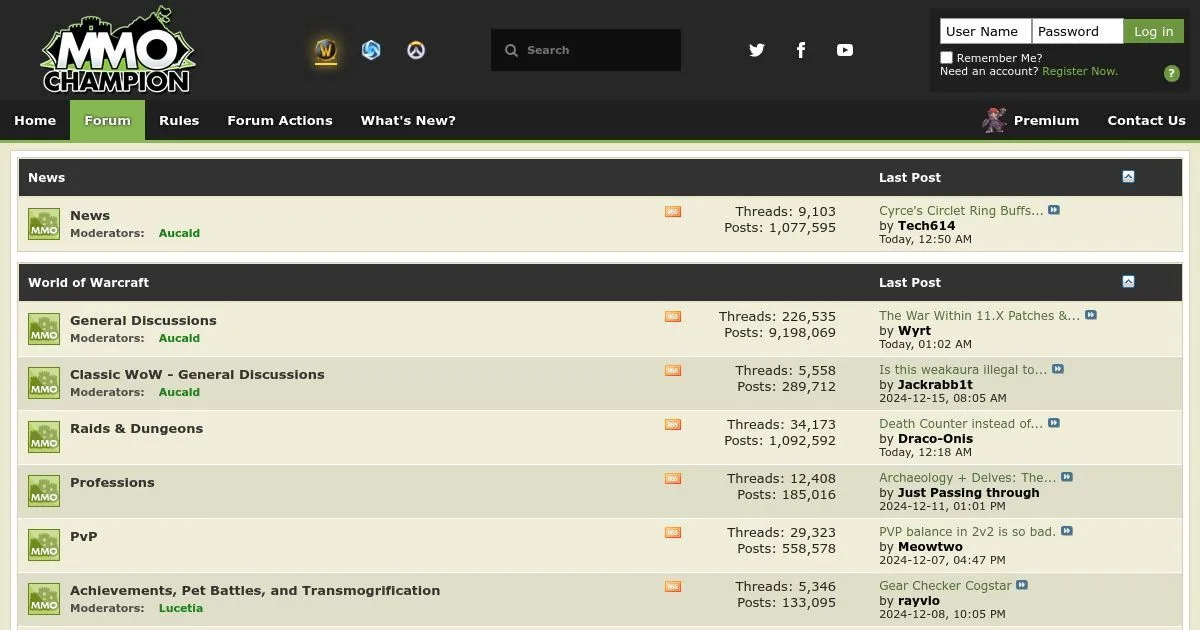Screen dimensions: 1200x630
Task: Open moderator Lucetia's profile
Action: 181,608
